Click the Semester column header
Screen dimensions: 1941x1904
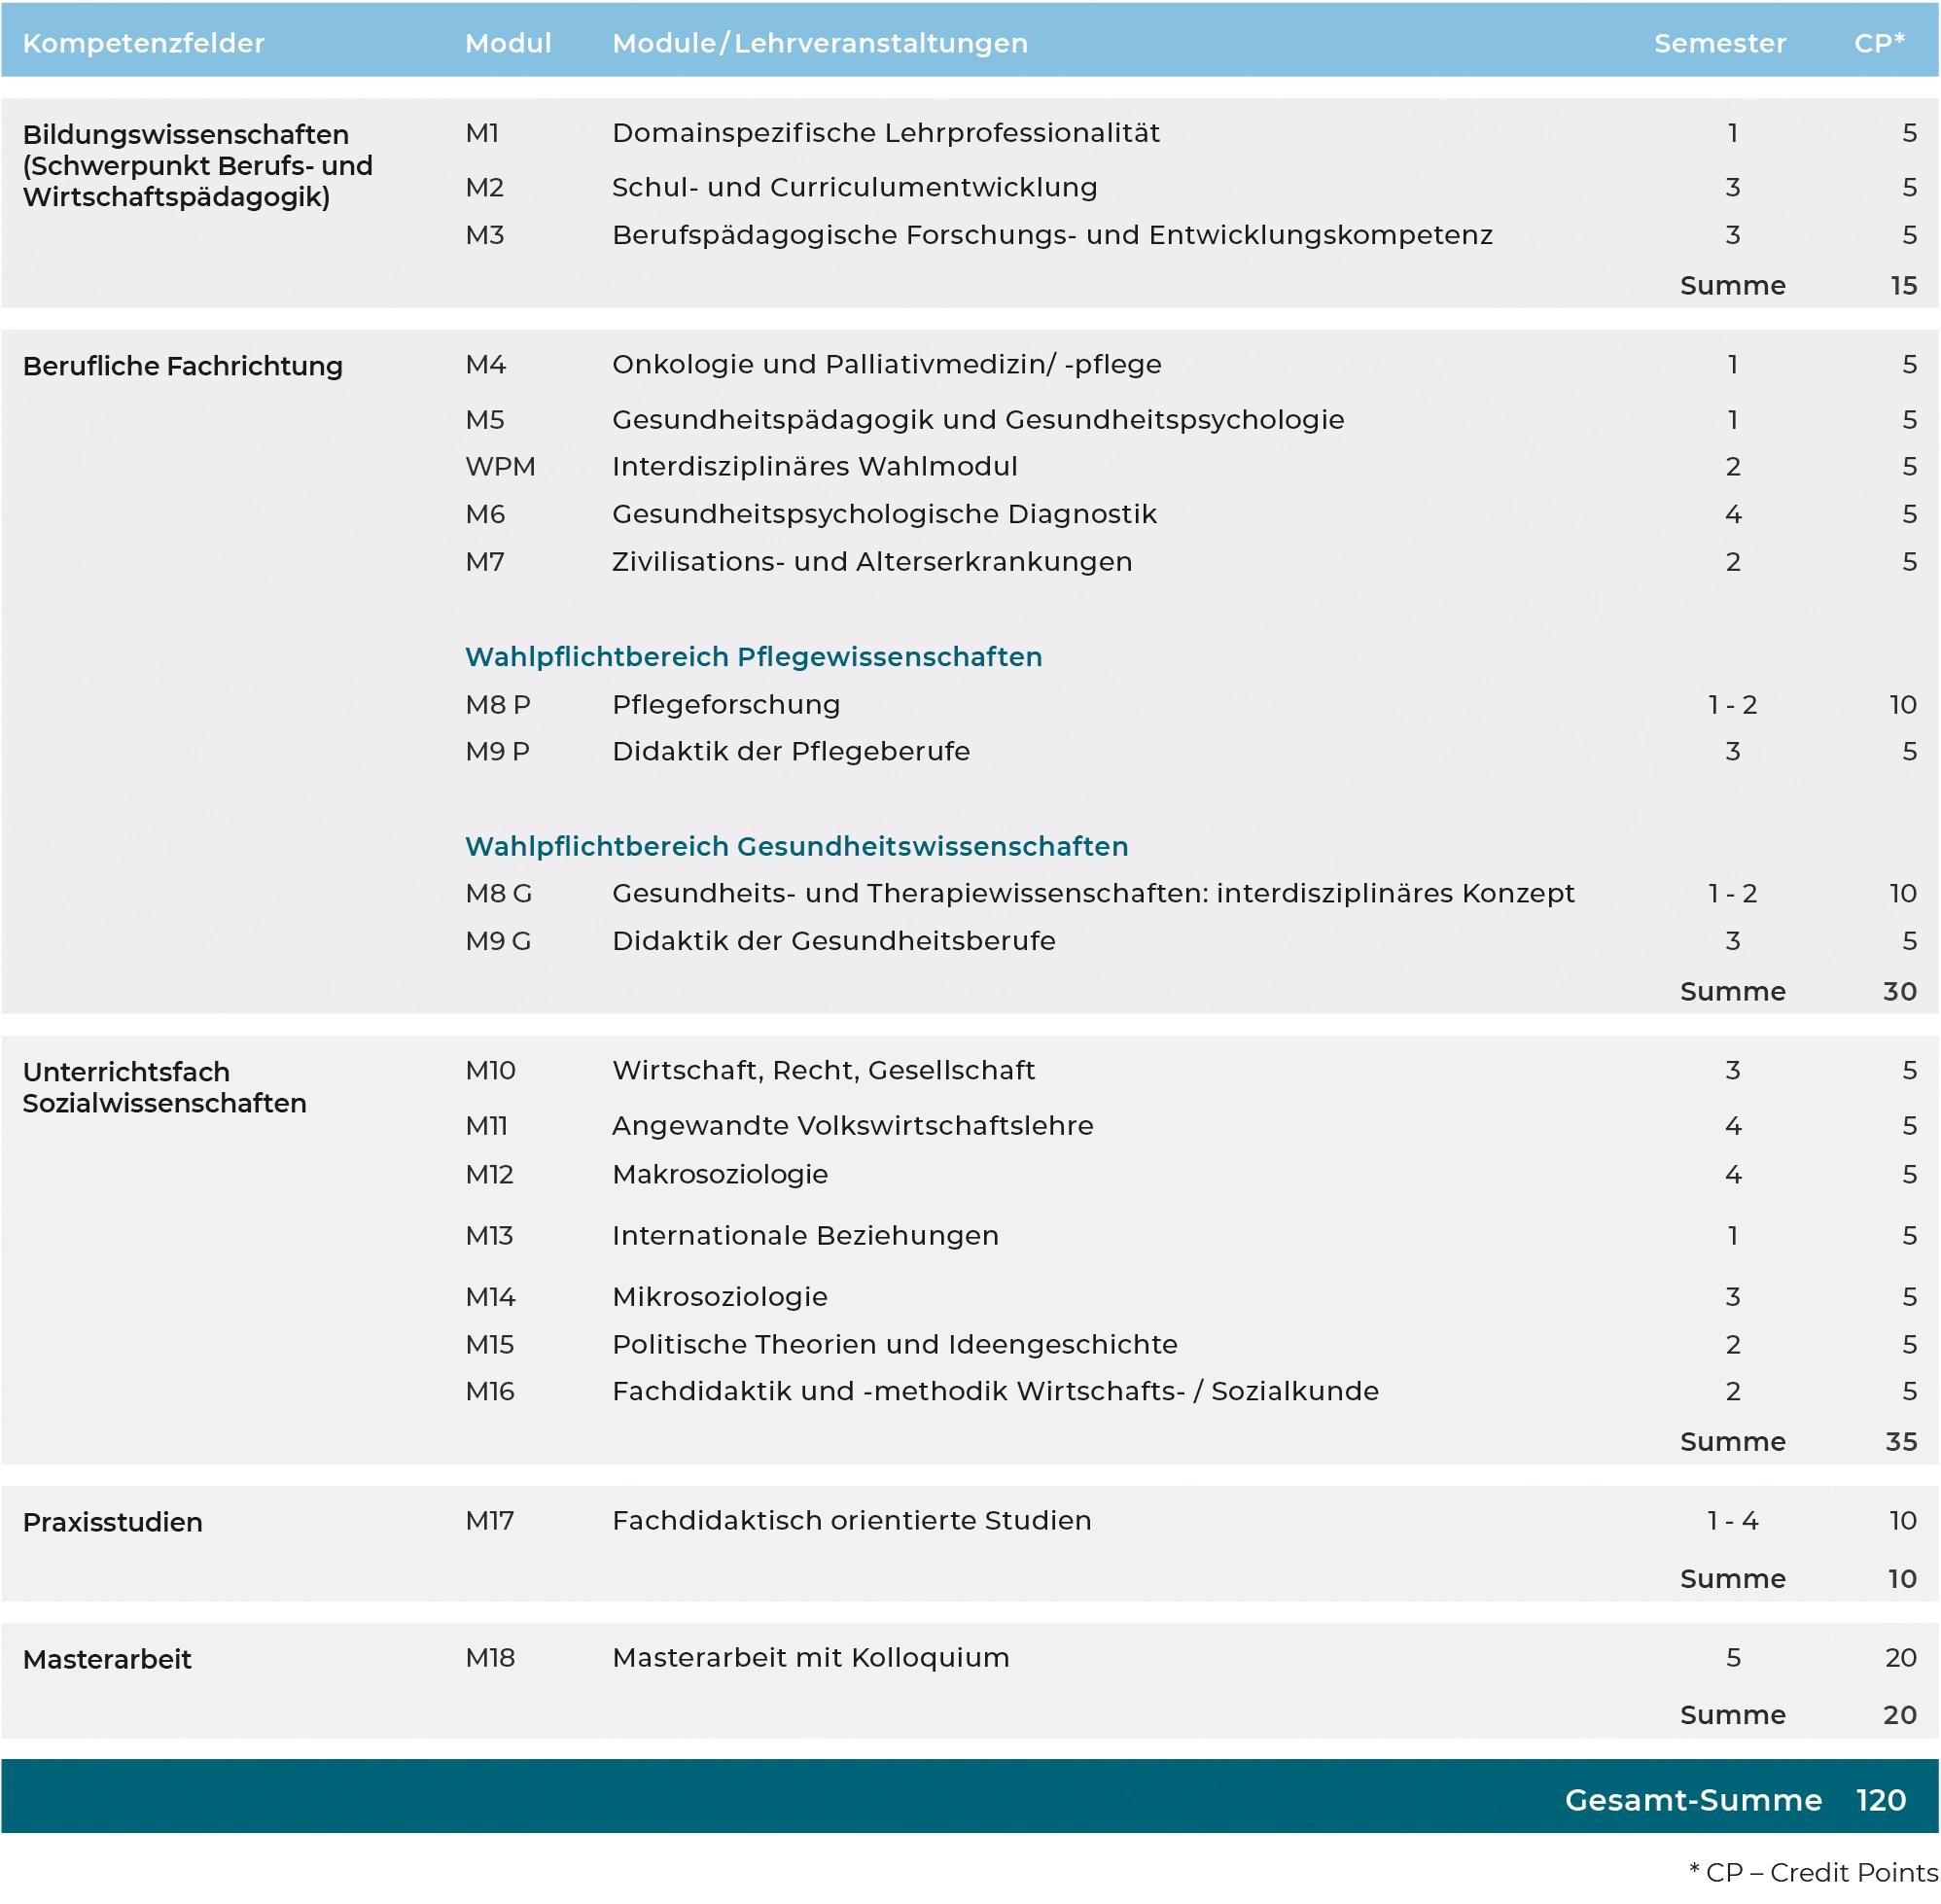1719,43
